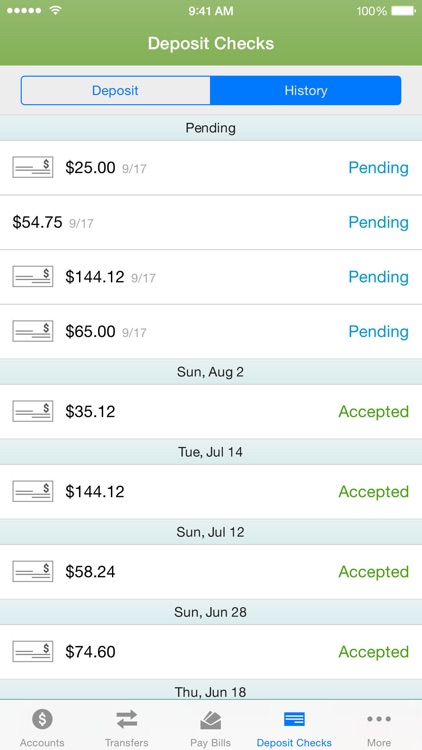Open the accepted $144.12 deposit from Jul 14
This screenshot has height=750, width=422.
point(211,492)
